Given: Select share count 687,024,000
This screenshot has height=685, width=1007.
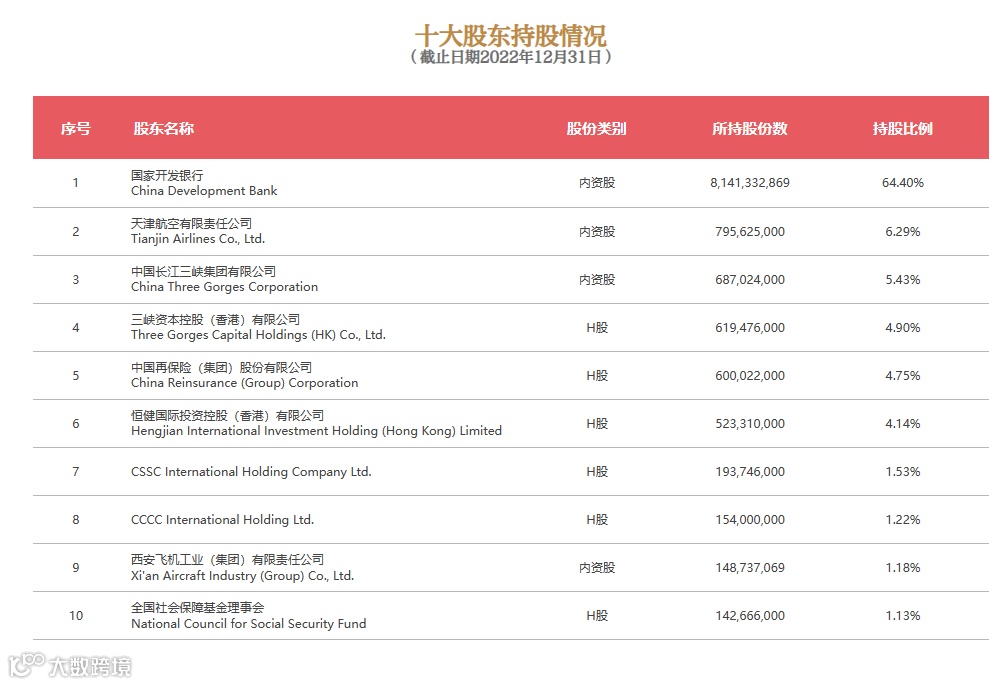Looking at the screenshot, I should tap(749, 280).
